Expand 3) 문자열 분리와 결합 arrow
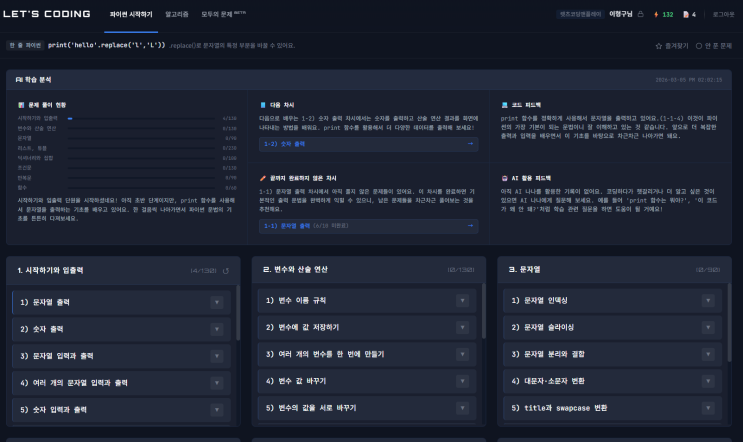 point(708,354)
